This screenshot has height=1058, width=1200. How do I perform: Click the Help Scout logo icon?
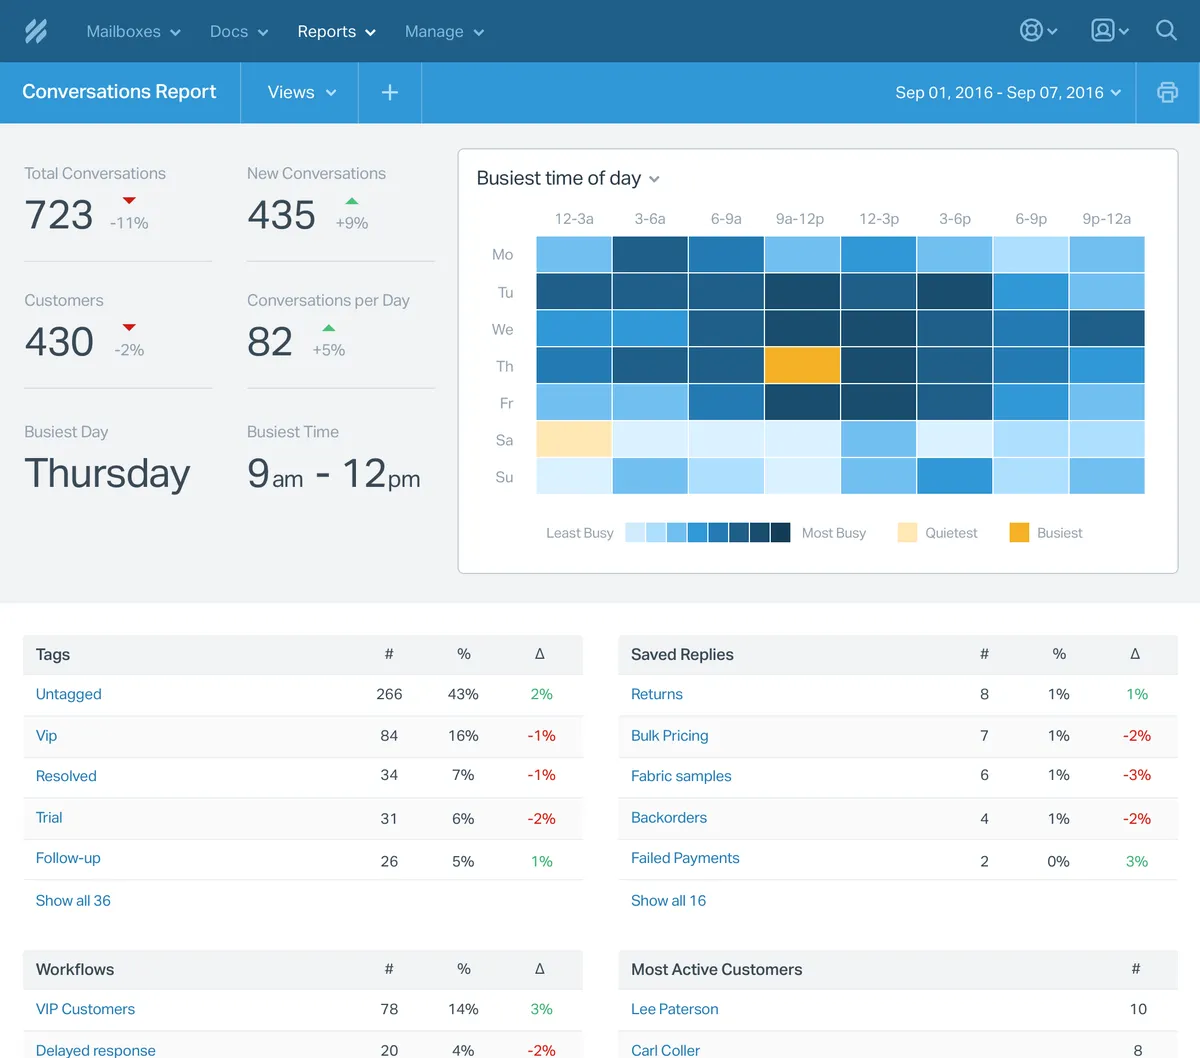click(x=36, y=31)
